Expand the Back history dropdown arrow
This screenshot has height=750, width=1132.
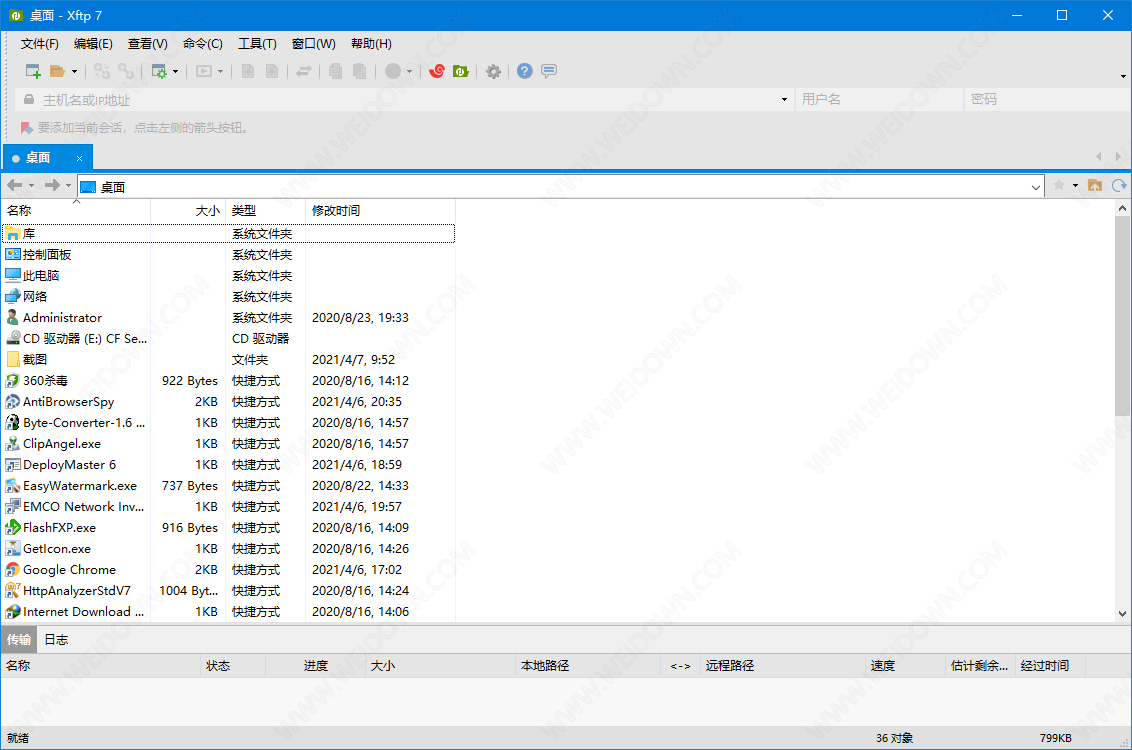click(x=31, y=186)
